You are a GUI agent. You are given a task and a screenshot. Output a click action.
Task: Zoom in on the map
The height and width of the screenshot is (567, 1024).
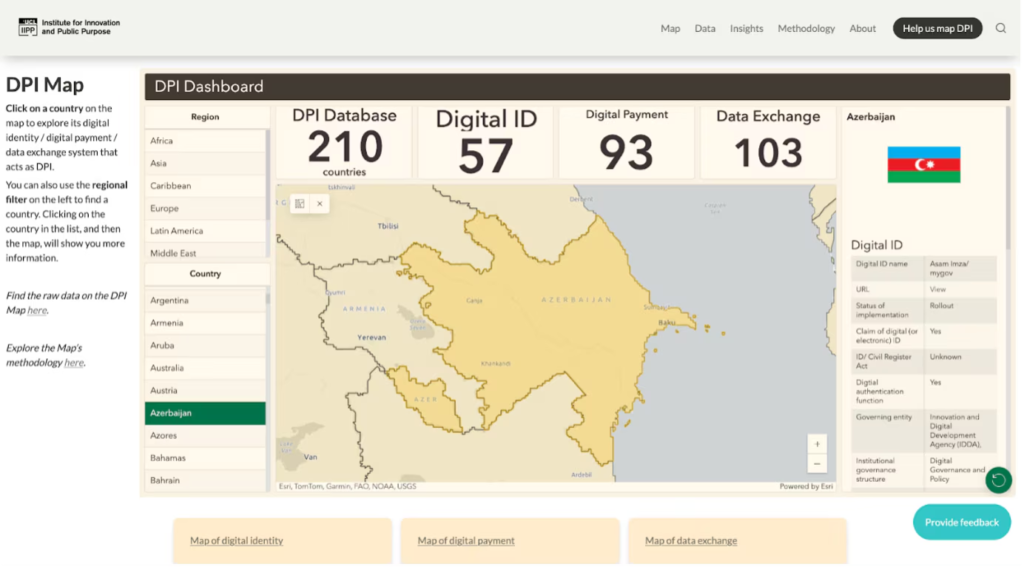[818, 444]
